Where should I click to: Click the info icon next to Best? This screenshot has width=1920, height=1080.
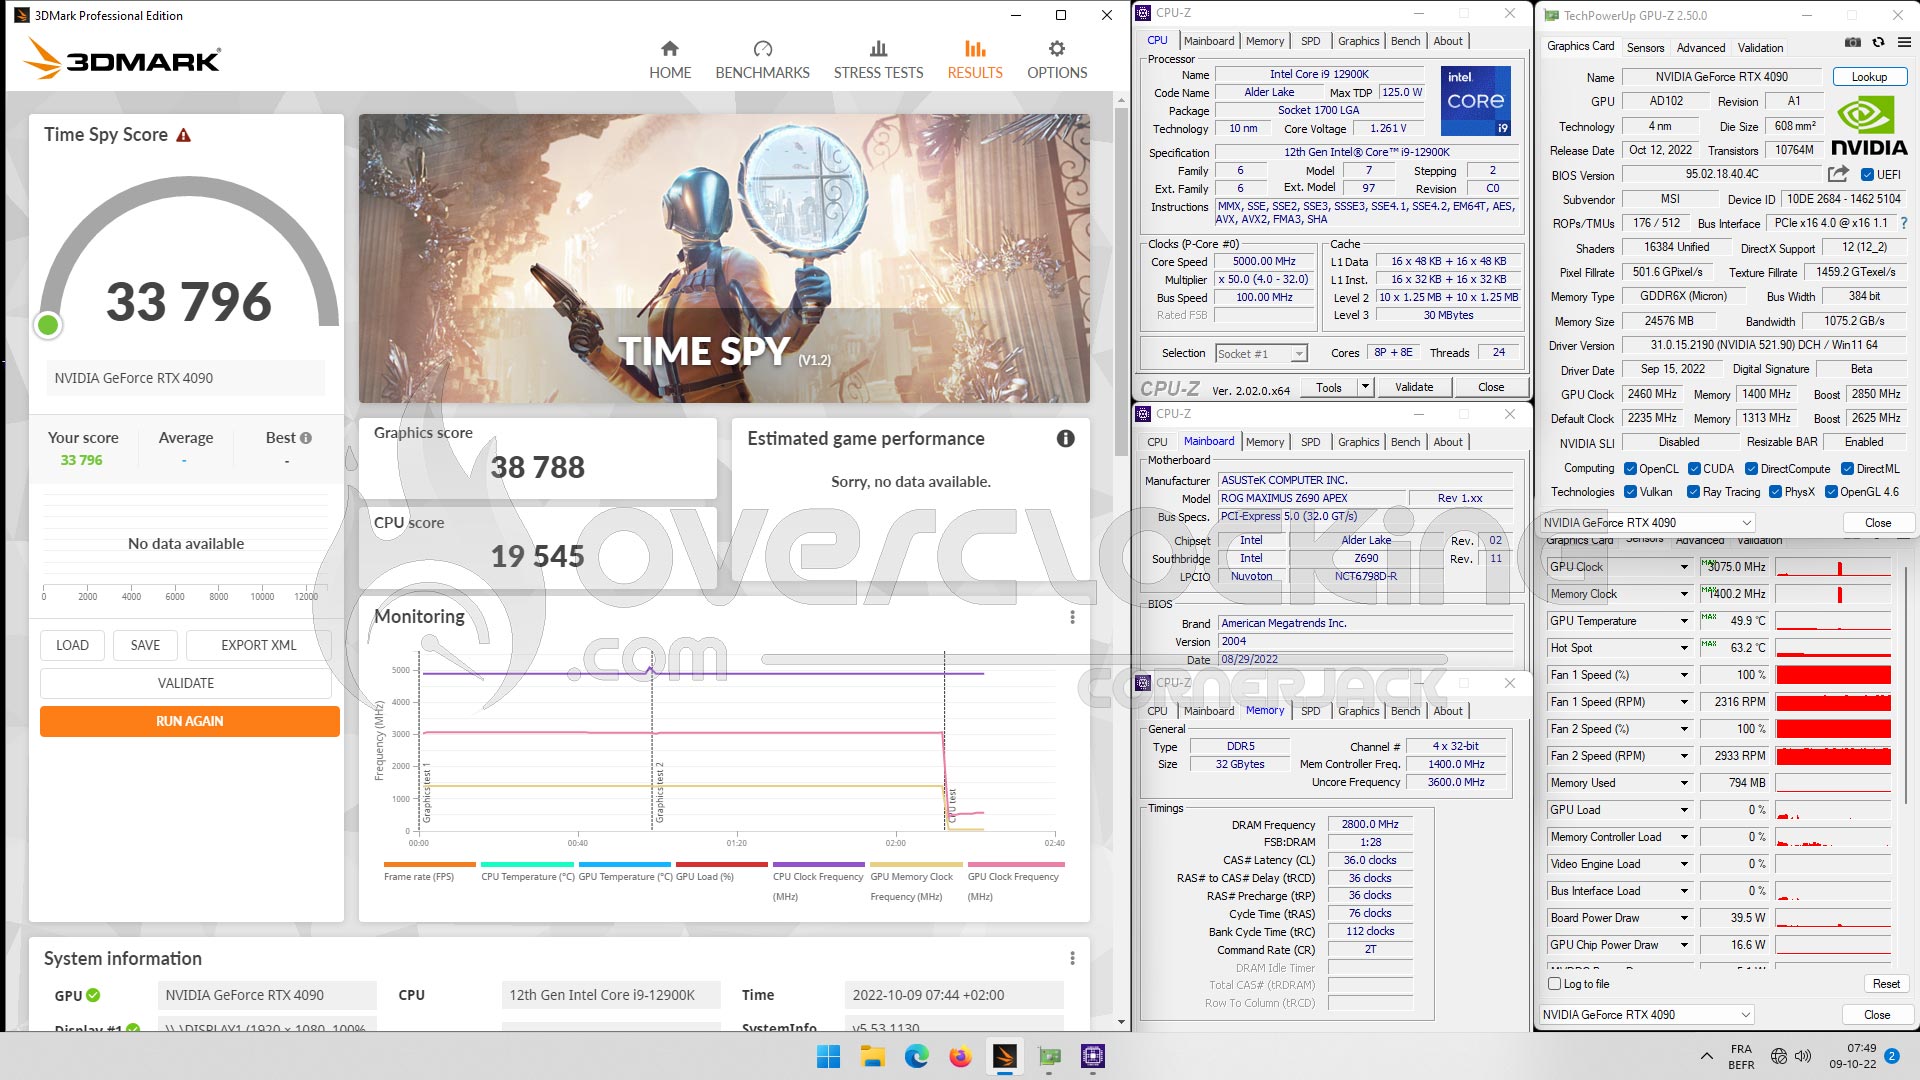(306, 438)
